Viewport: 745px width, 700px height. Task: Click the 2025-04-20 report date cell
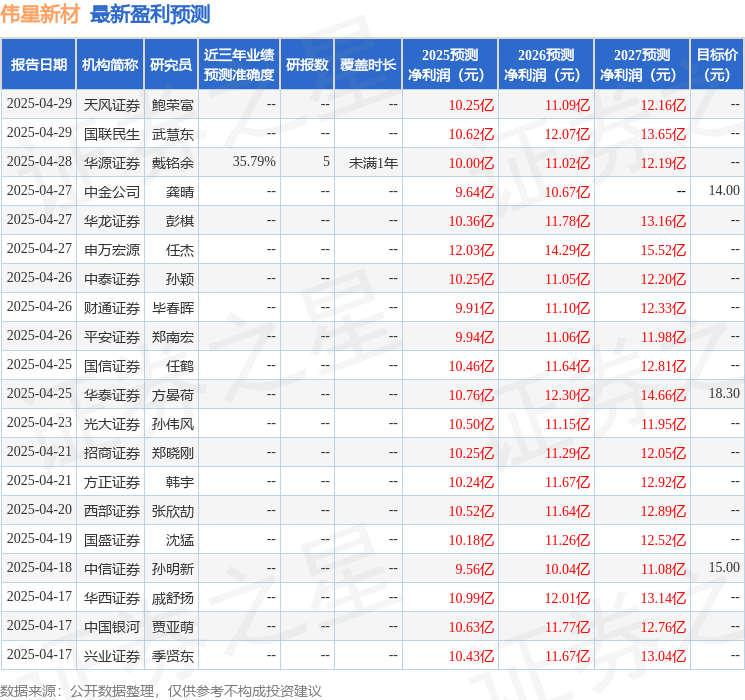39,509
